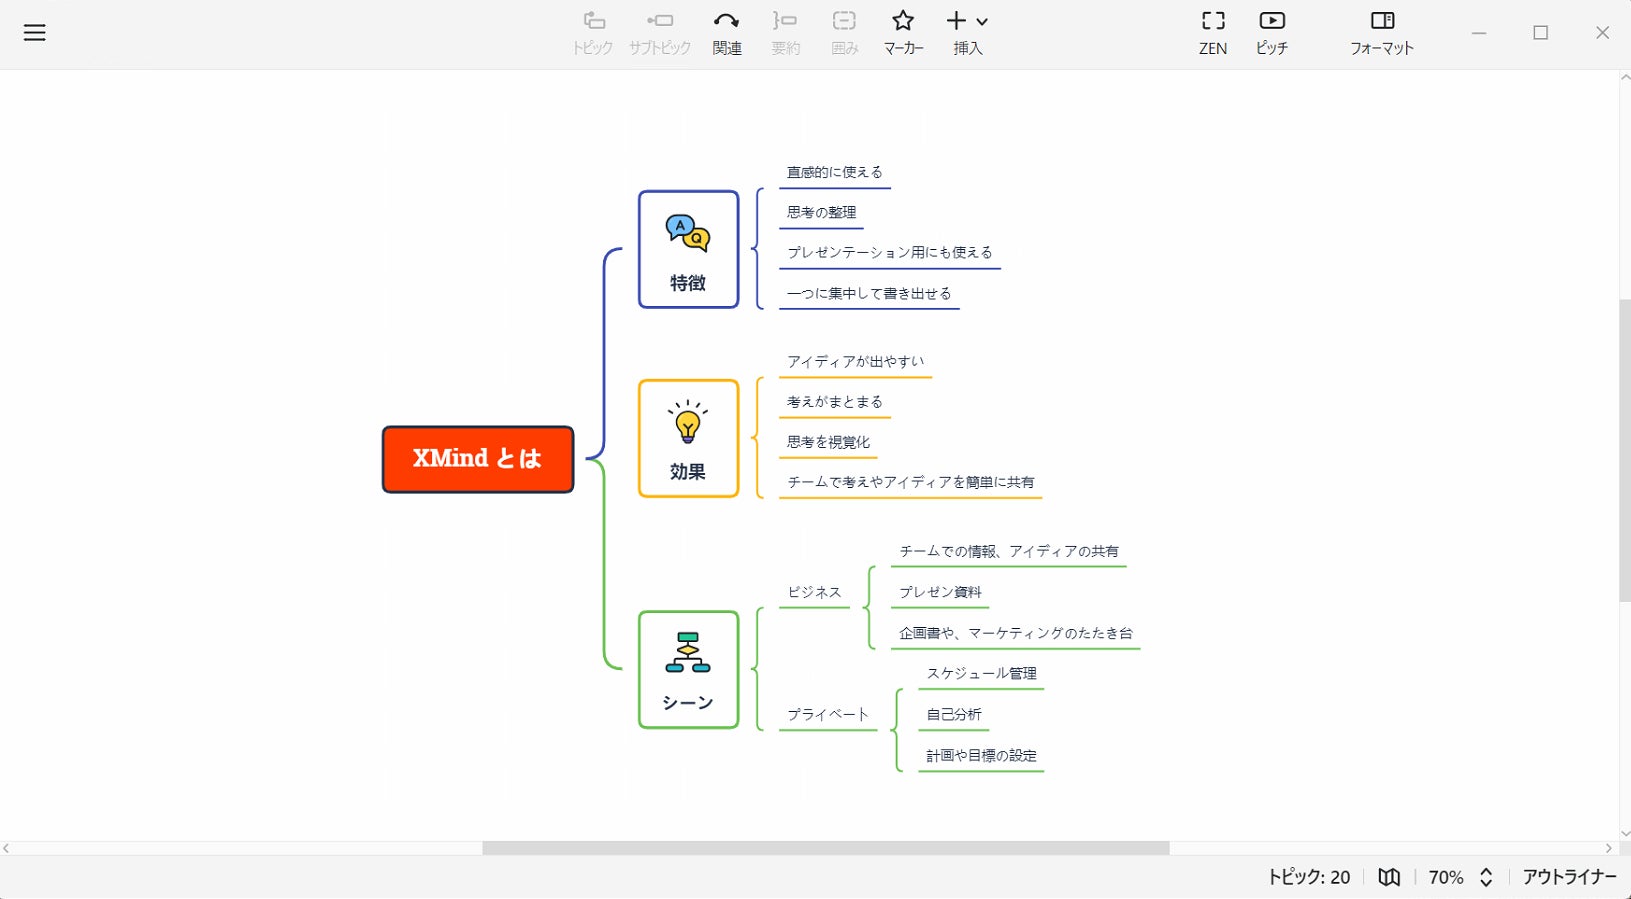Open the map overview book icon
The image size is (1631, 899).
click(1389, 877)
